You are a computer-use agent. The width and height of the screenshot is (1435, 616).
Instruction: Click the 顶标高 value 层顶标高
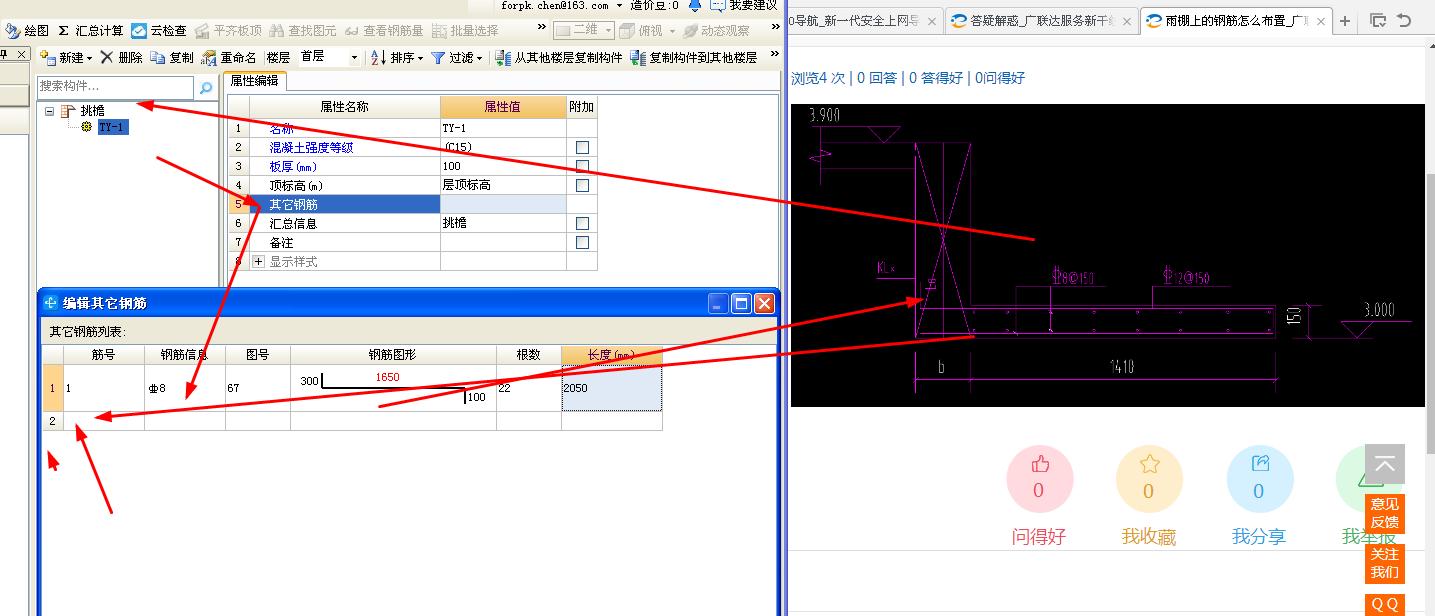click(x=503, y=185)
